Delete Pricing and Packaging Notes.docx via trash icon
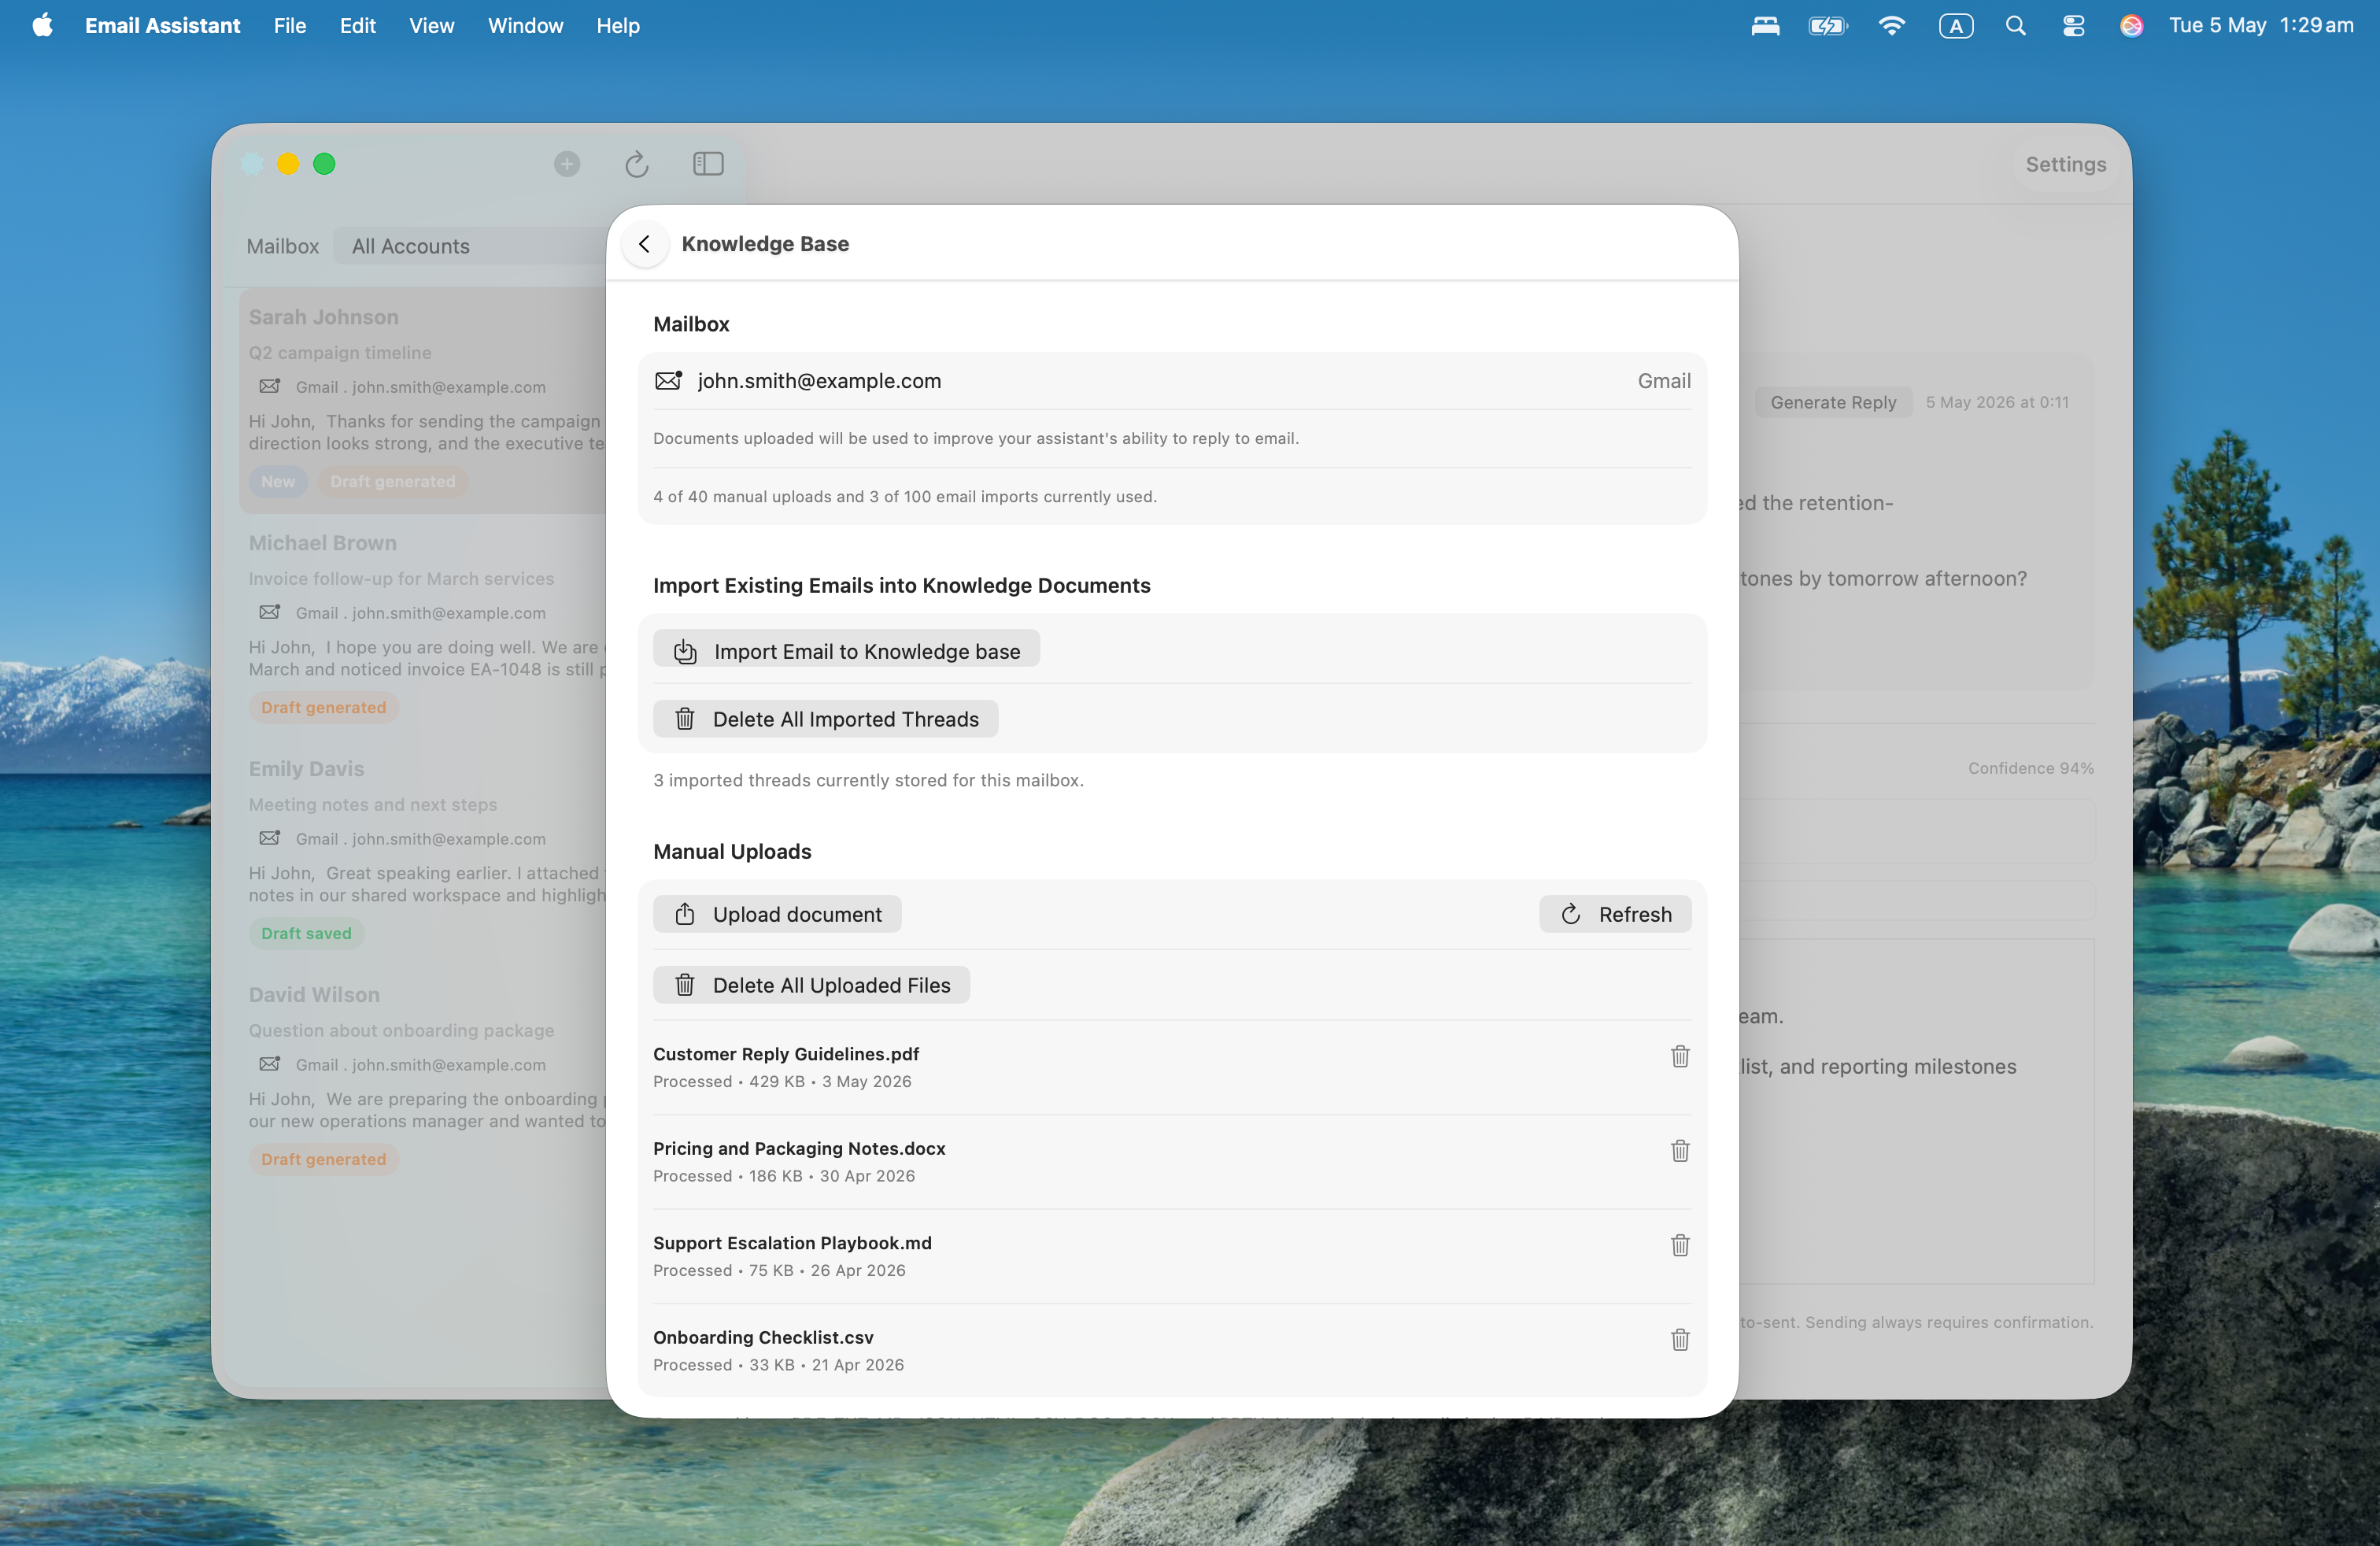Image resolution: width=2380 pixels, height=1546 pixels. [x=1680, y=1150]
